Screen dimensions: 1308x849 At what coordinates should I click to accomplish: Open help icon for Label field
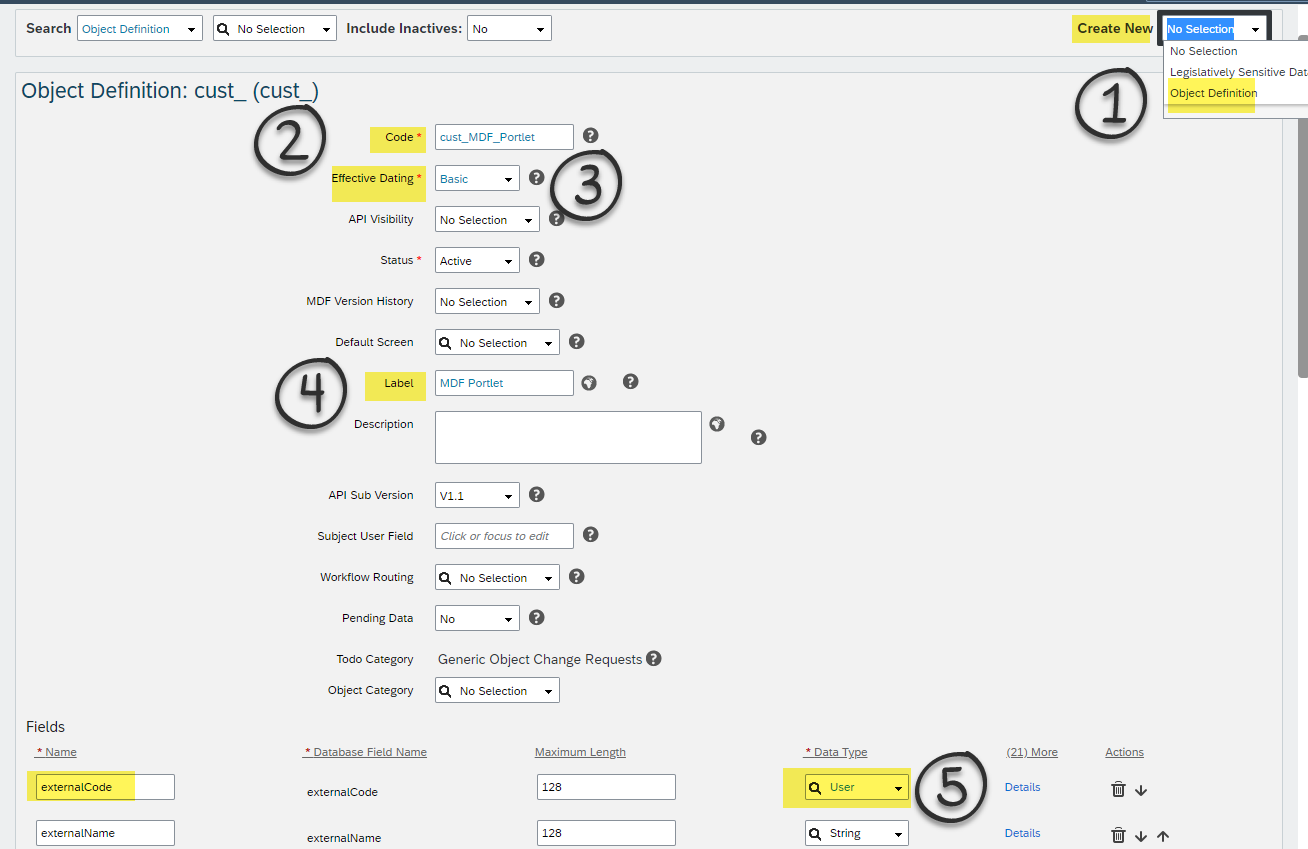[x=631, y=381]
